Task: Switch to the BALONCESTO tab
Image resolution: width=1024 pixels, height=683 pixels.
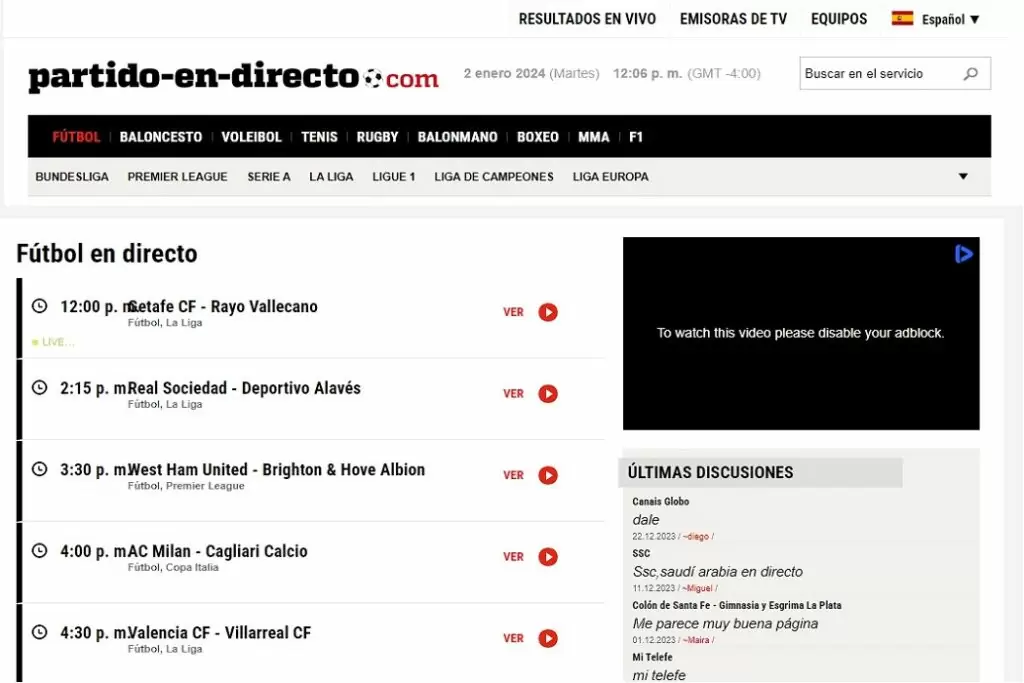Action: (x=161, y=137)
